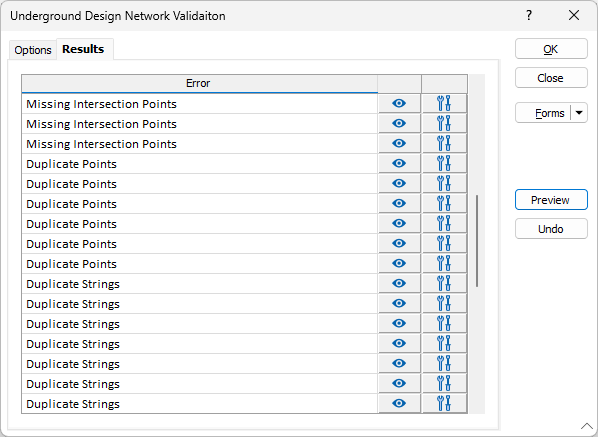Open the Forms dropdown arrow
598x437 pixels.
pyautogui.click(x=579, y=113)
